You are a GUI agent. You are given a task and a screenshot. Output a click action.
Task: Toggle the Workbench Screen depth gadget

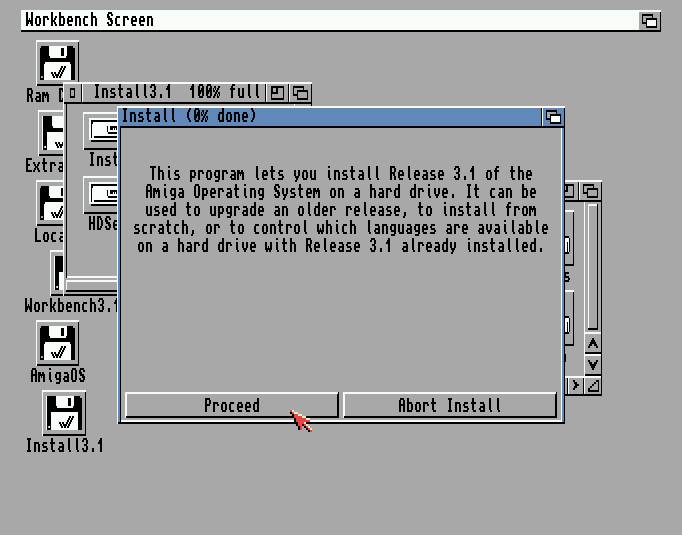point(650,20)
